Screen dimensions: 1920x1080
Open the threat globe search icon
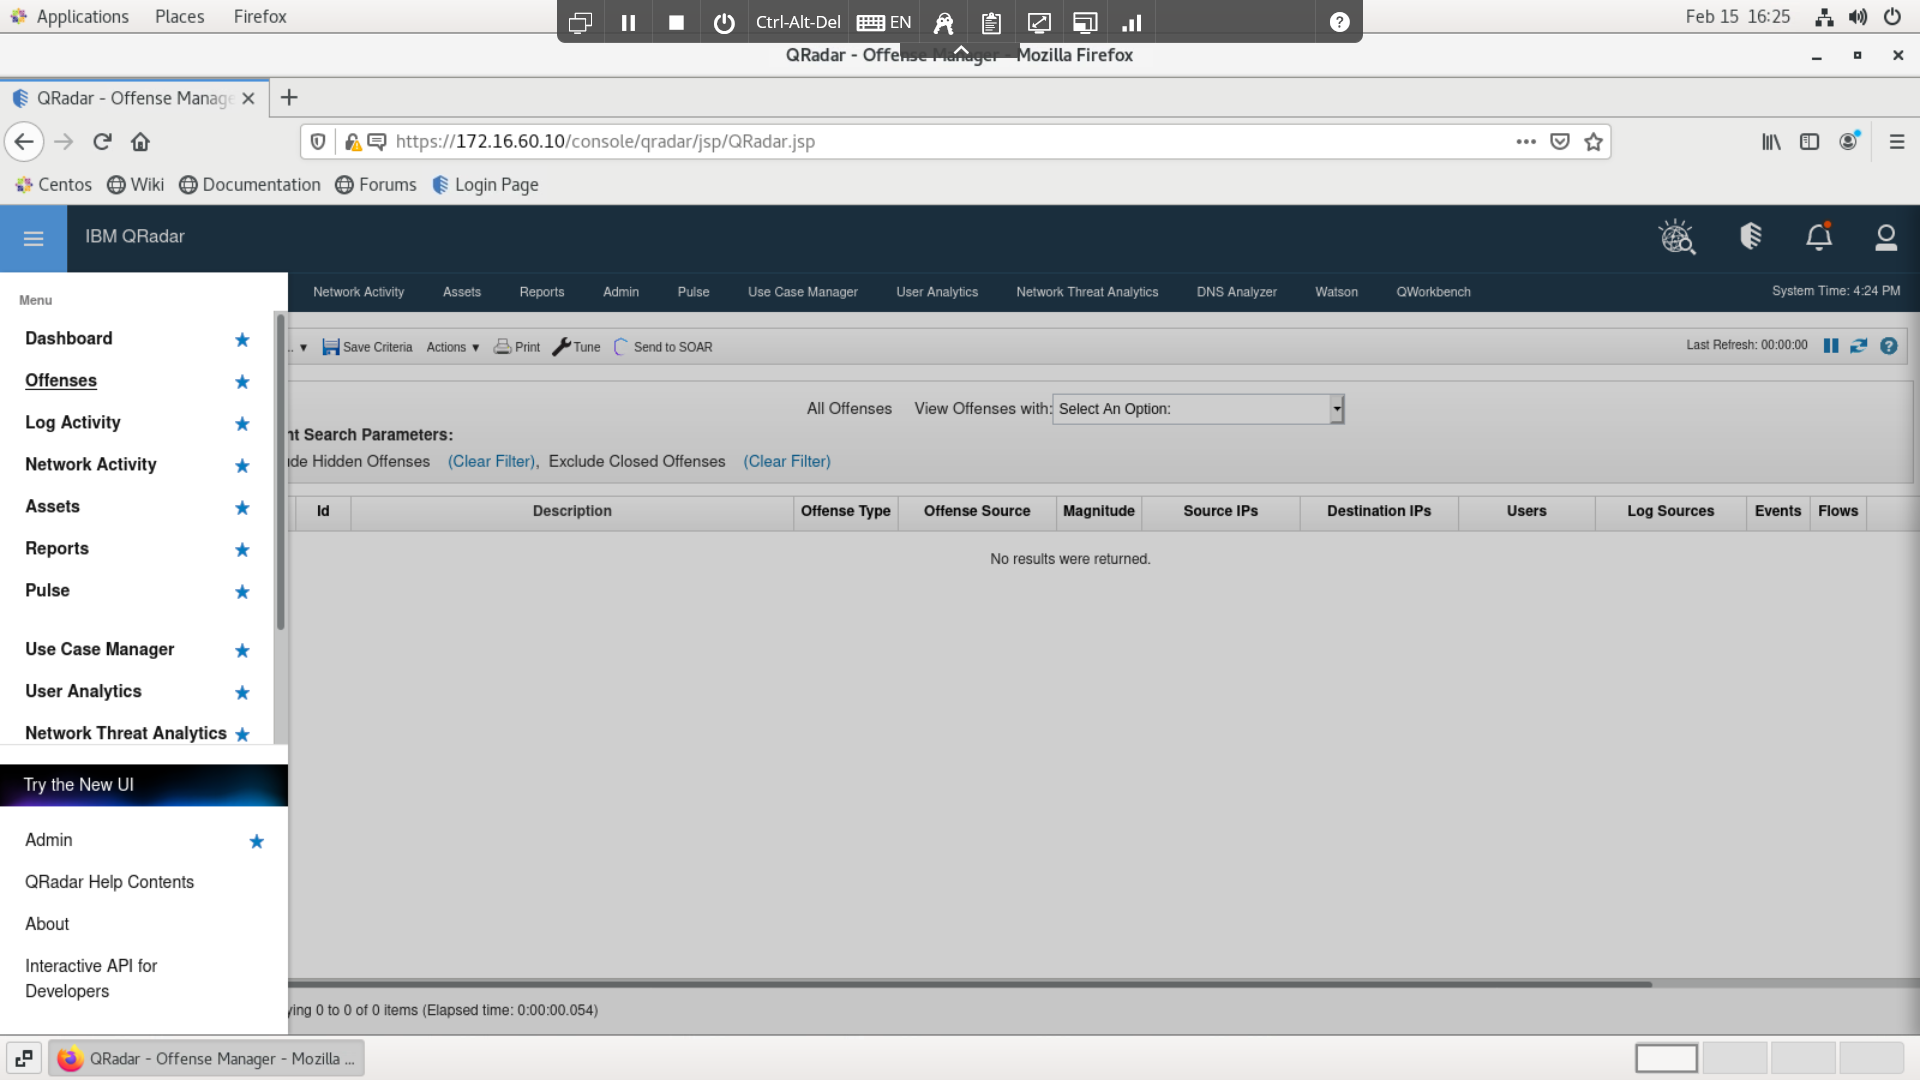click(x=1677, y=237)
